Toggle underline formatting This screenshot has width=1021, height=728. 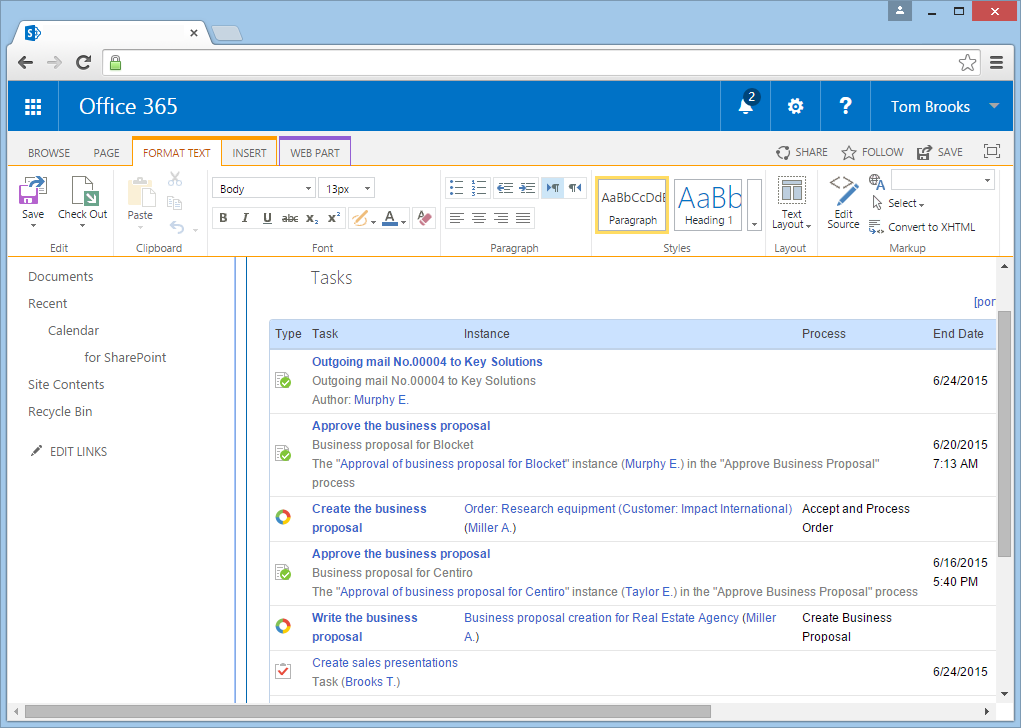267,218
